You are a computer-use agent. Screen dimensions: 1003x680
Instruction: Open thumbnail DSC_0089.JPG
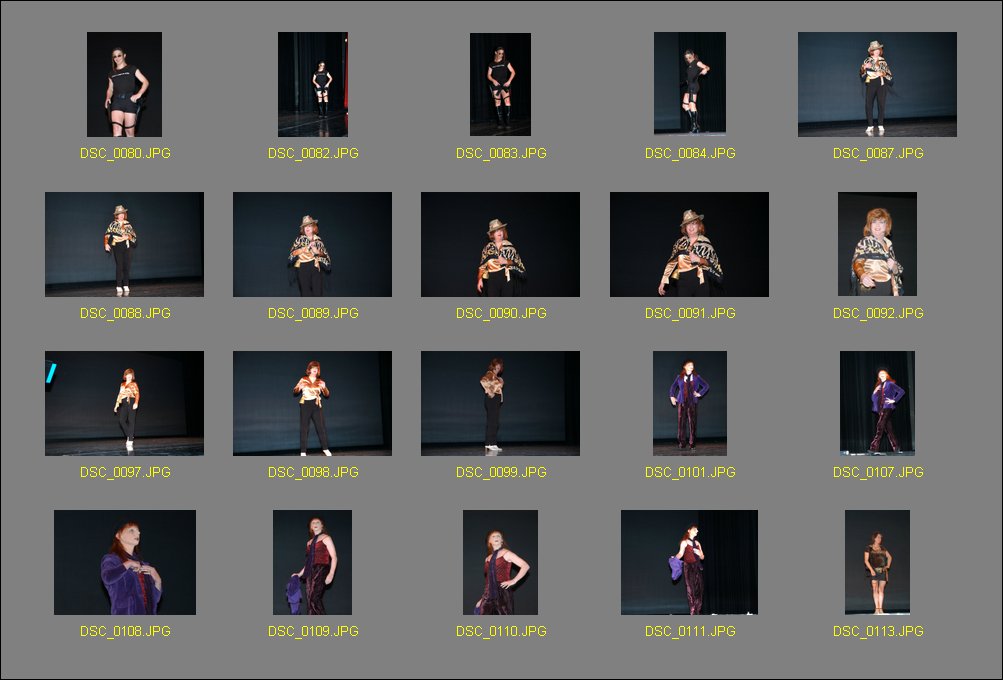pyautogui.click(x=312, y=244)
